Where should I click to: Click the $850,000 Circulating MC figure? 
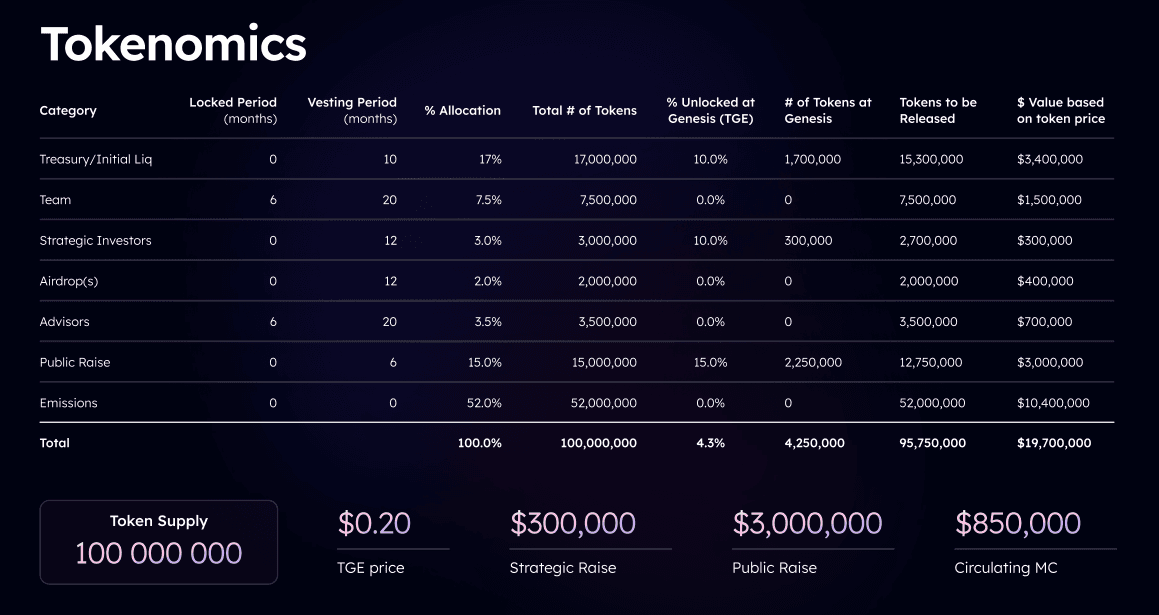point(1017,523)
